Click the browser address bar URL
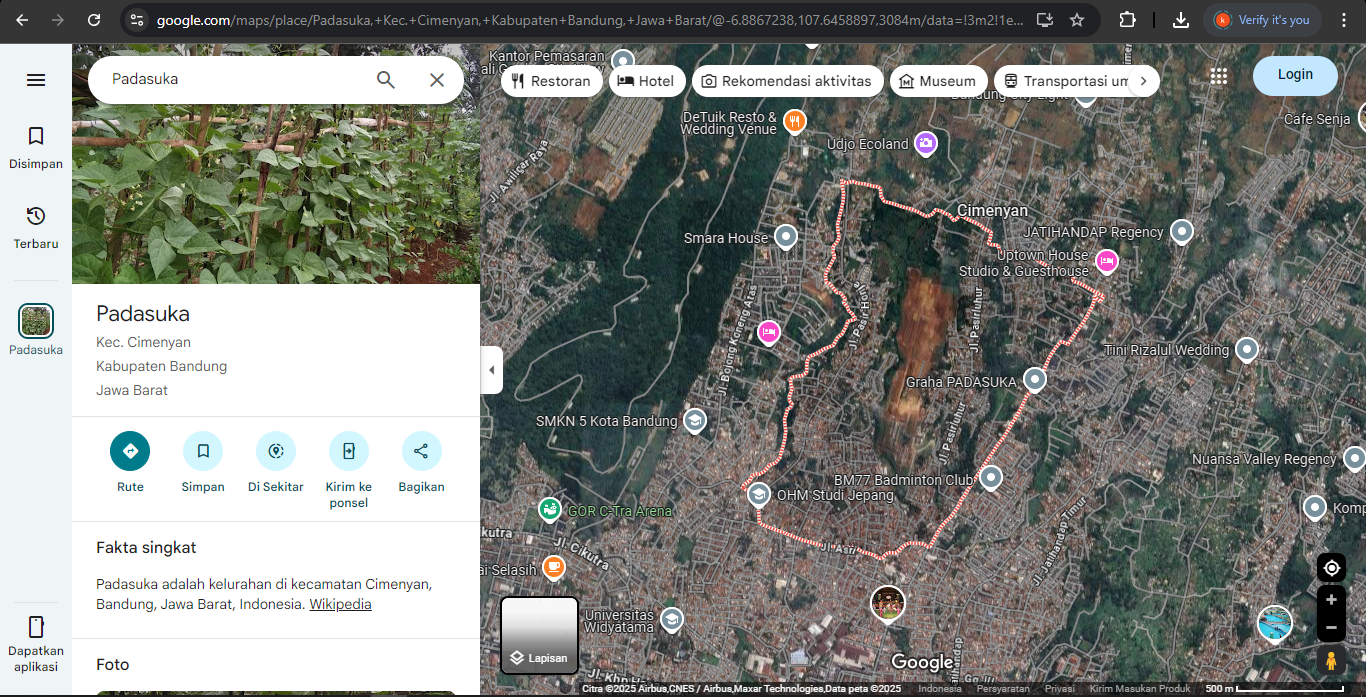This screenshot has width=1366, height=697. (x=590, y=20)
